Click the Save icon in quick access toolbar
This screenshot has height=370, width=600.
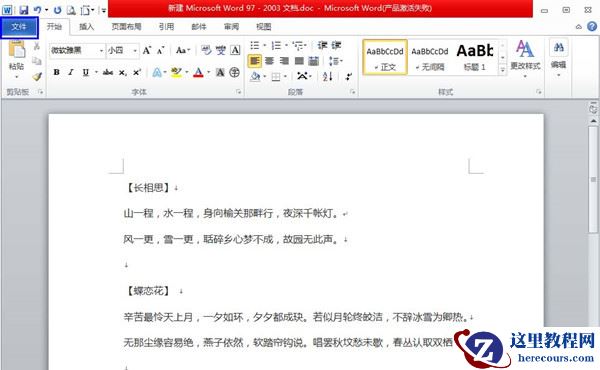24,10
